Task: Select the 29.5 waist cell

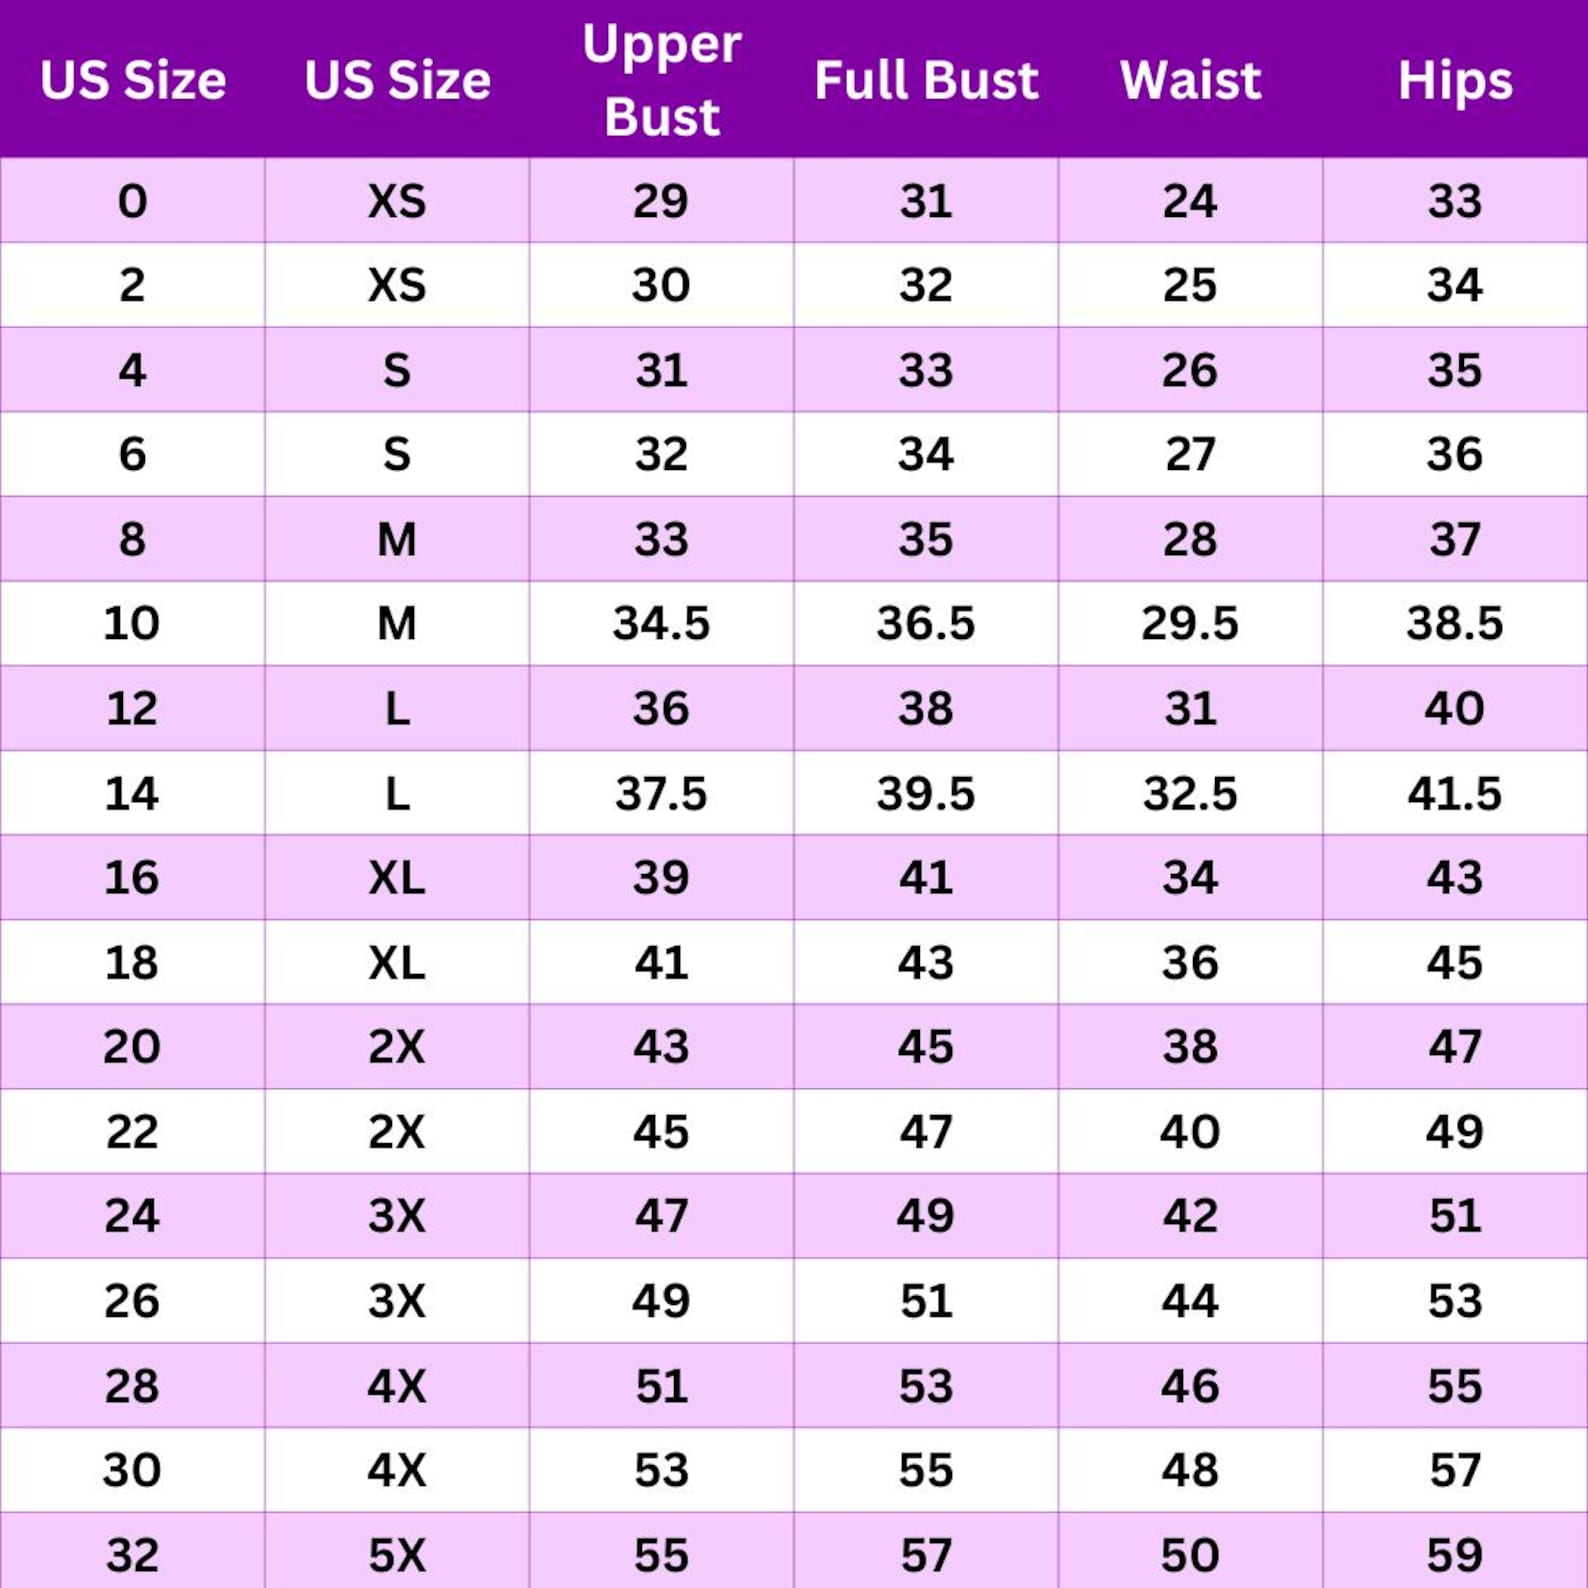Action: (1190, 623)
